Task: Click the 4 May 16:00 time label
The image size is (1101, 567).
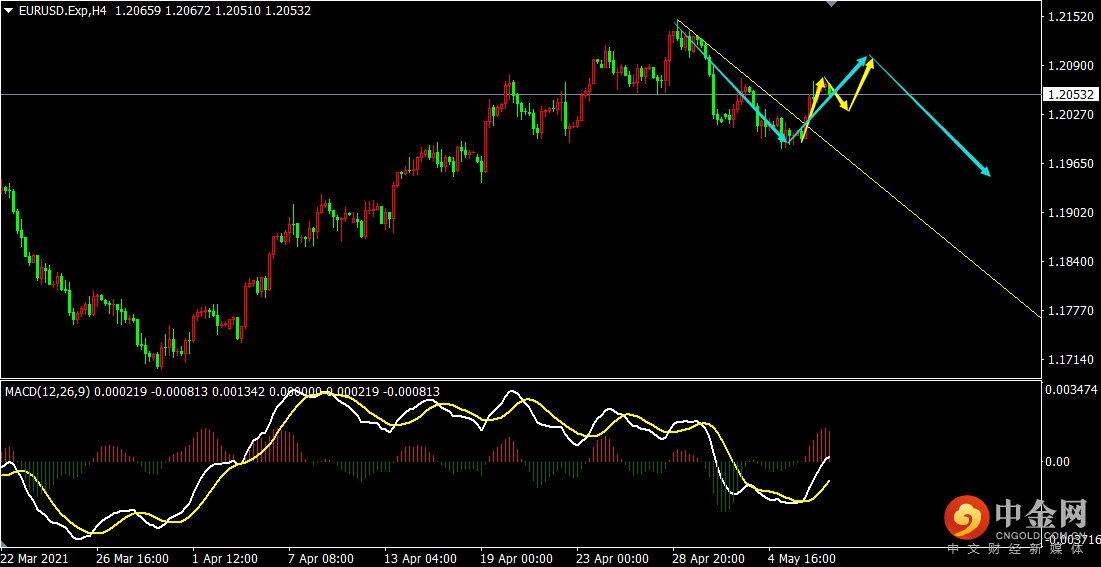Action: click(801, 559)
